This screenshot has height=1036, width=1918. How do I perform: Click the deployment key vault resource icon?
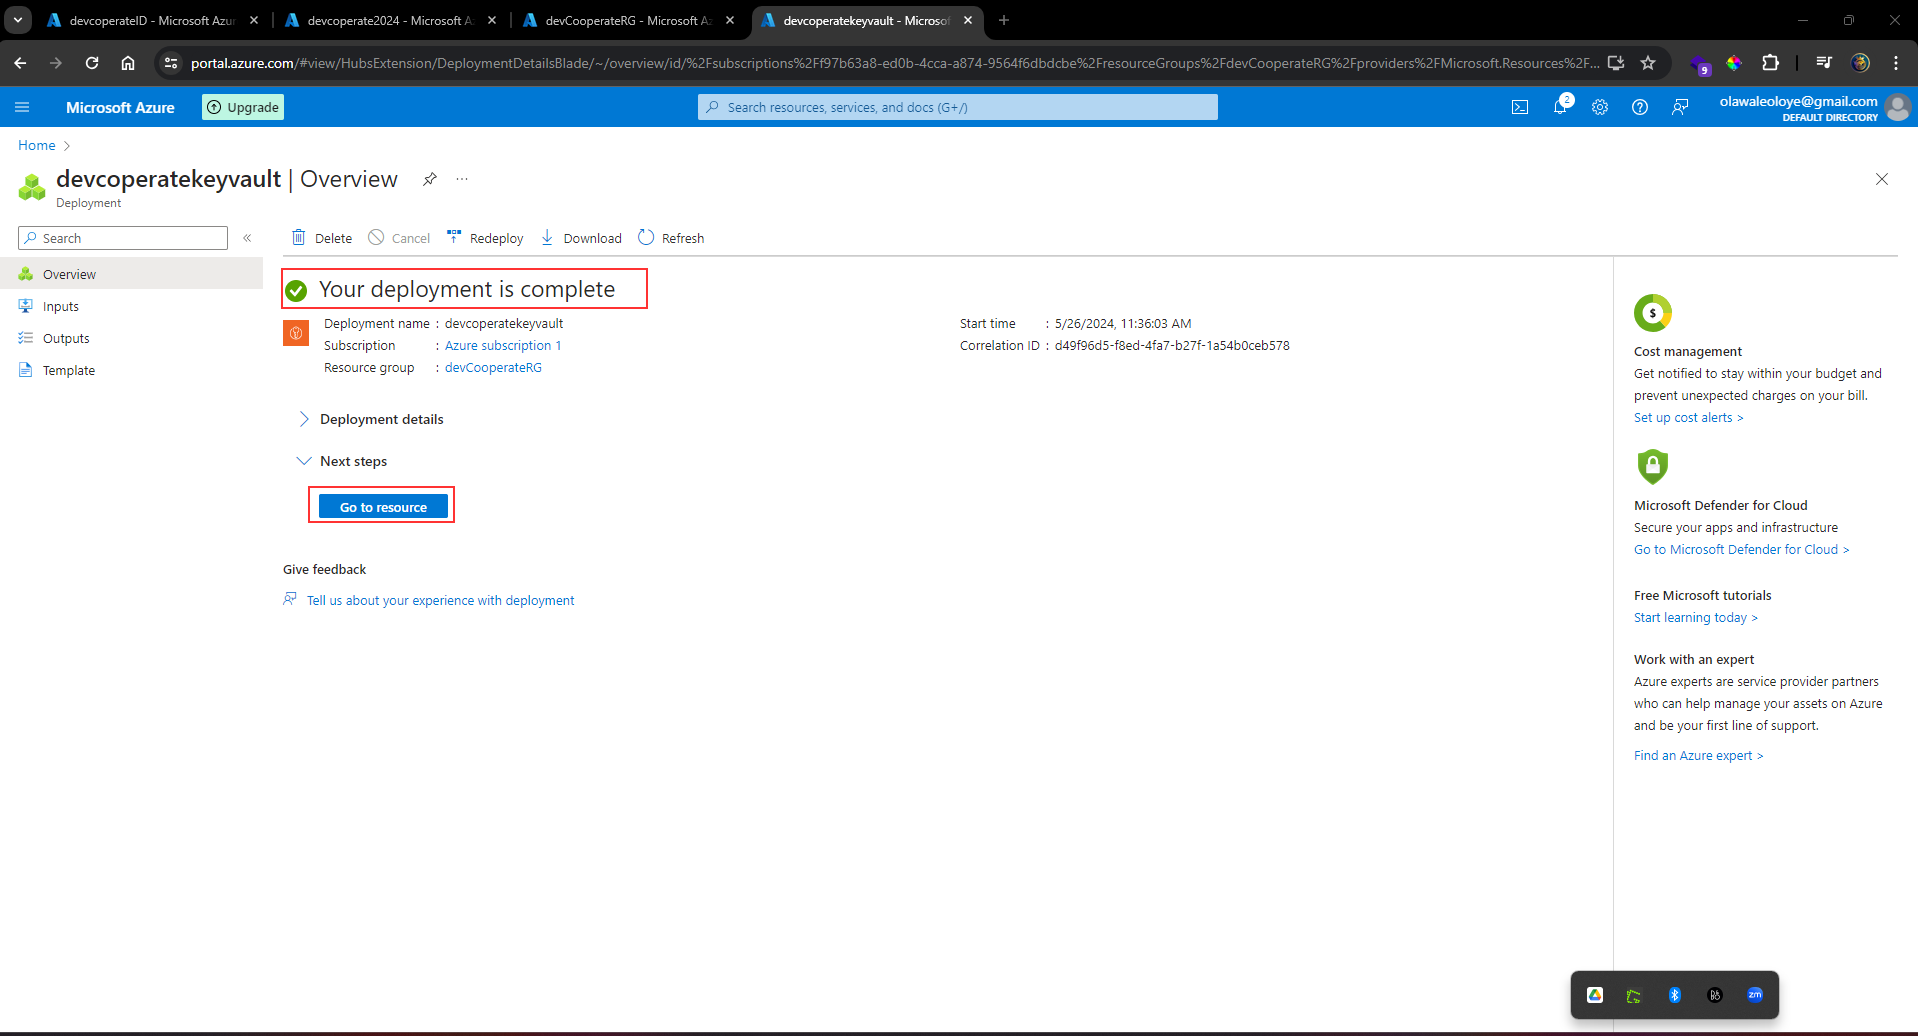296,333
